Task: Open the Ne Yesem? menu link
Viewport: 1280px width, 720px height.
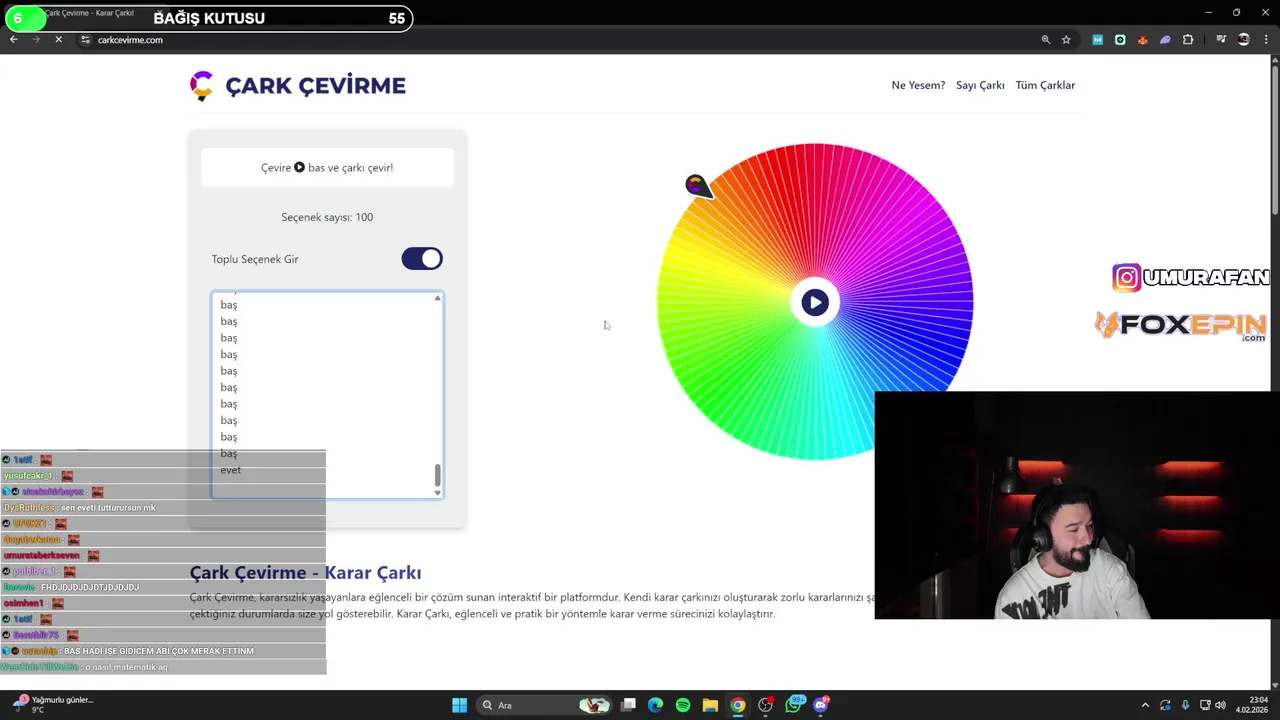Action: tap(918, 85)
